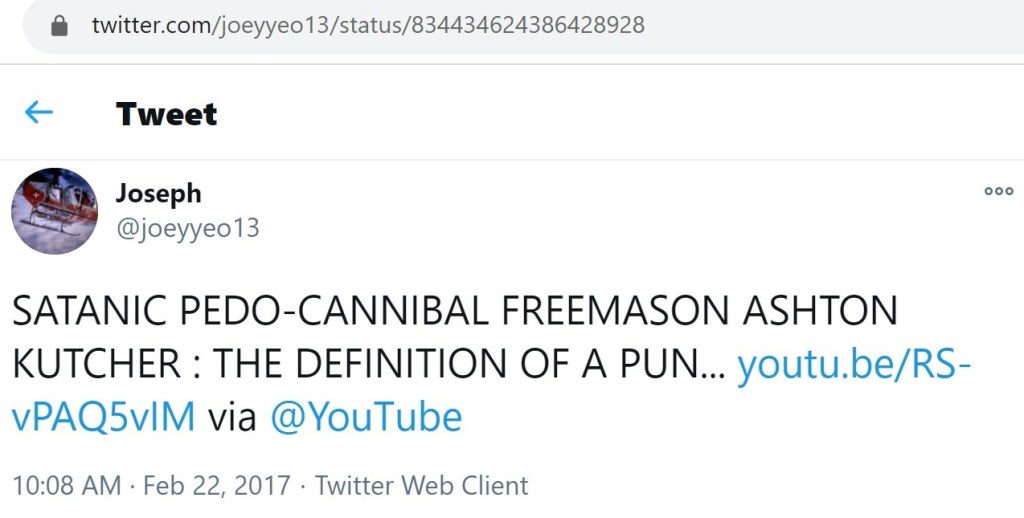The width and height of the screenshot is (1024, 518).
Task: Click the 10:08 AM tweet timestamp
Action: pyautogui.click(x=68, y=486)
